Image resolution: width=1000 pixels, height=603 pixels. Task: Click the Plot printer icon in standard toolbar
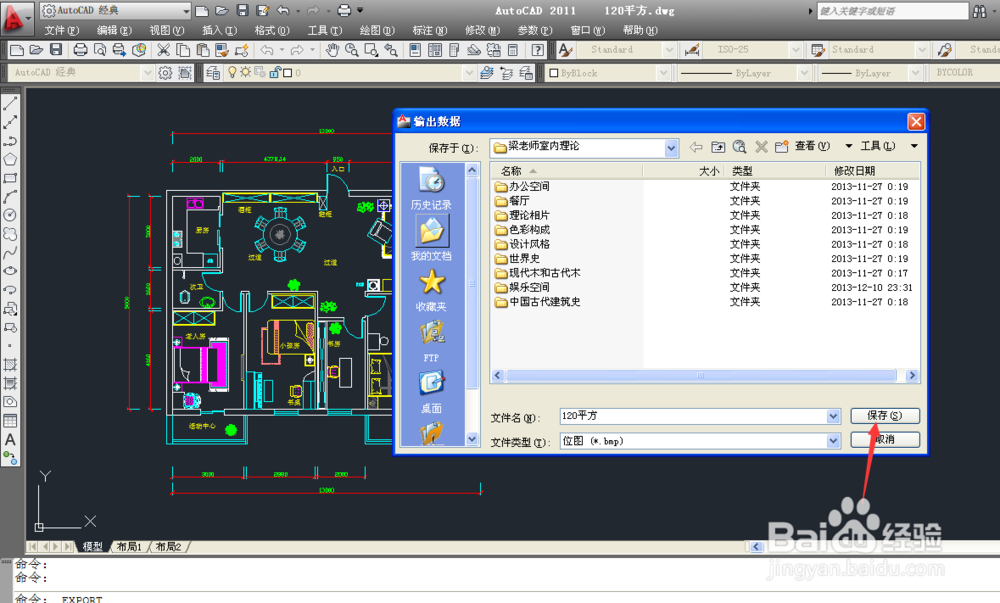(x=80, y=50)
